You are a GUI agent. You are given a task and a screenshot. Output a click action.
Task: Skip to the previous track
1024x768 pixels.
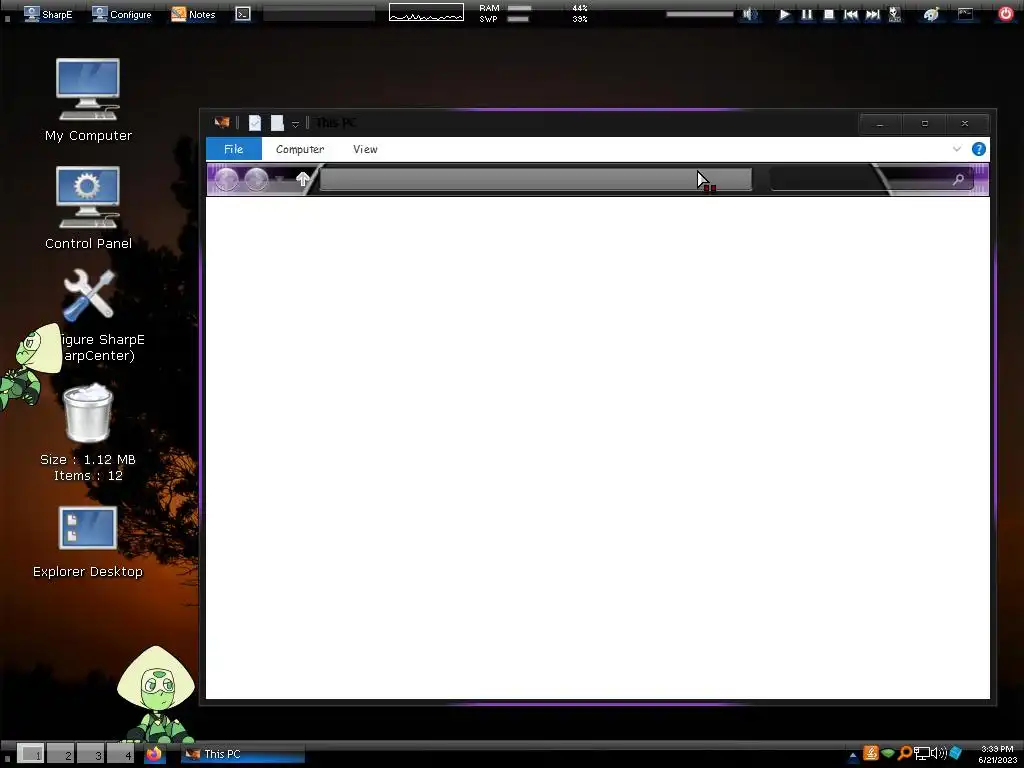tap(850, 14)
